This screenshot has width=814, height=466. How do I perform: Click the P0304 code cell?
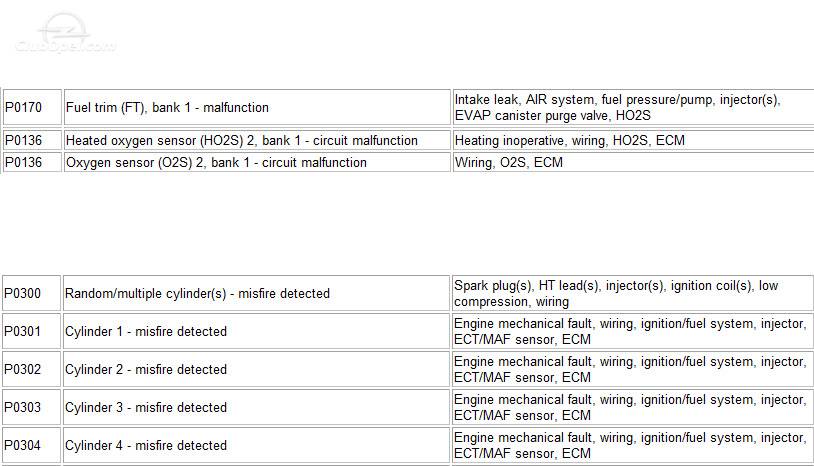tap(31, 445)
